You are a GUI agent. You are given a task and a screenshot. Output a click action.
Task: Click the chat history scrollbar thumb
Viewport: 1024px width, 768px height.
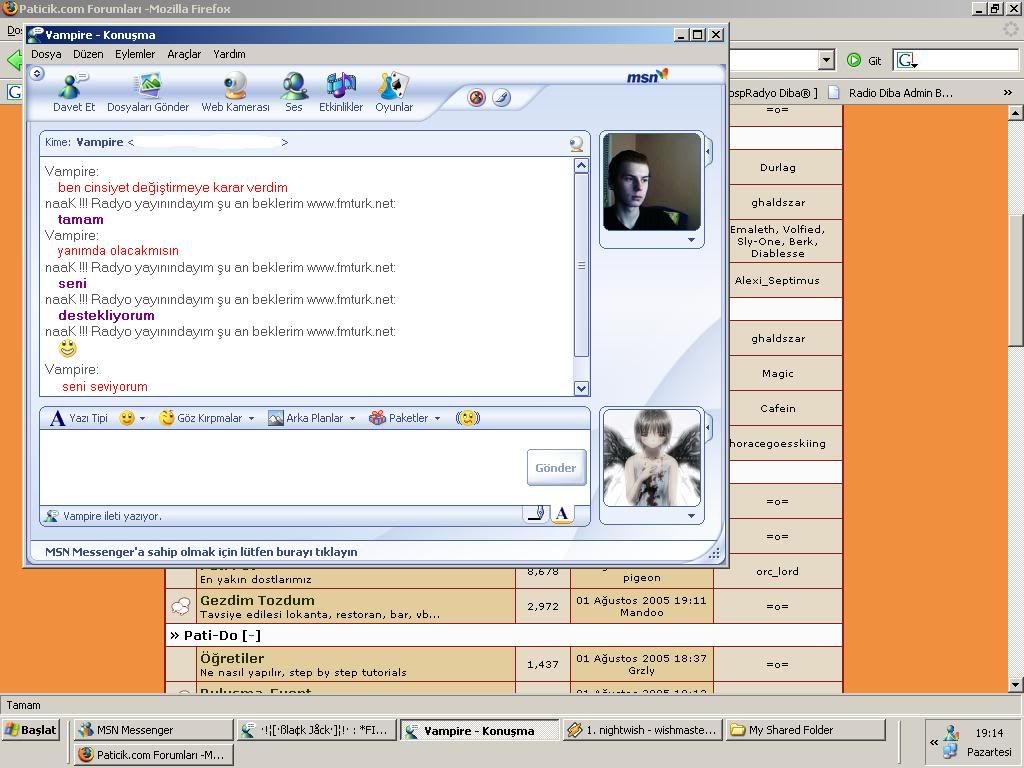(581, 265)
